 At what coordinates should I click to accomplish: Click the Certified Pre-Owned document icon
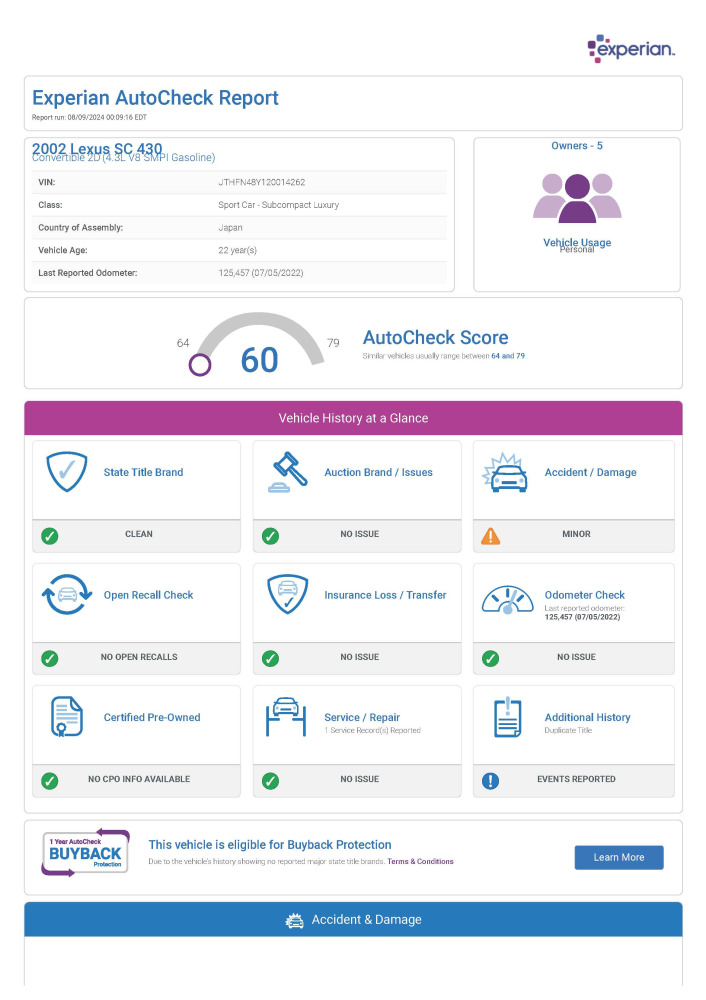click(x=67, y=718)
